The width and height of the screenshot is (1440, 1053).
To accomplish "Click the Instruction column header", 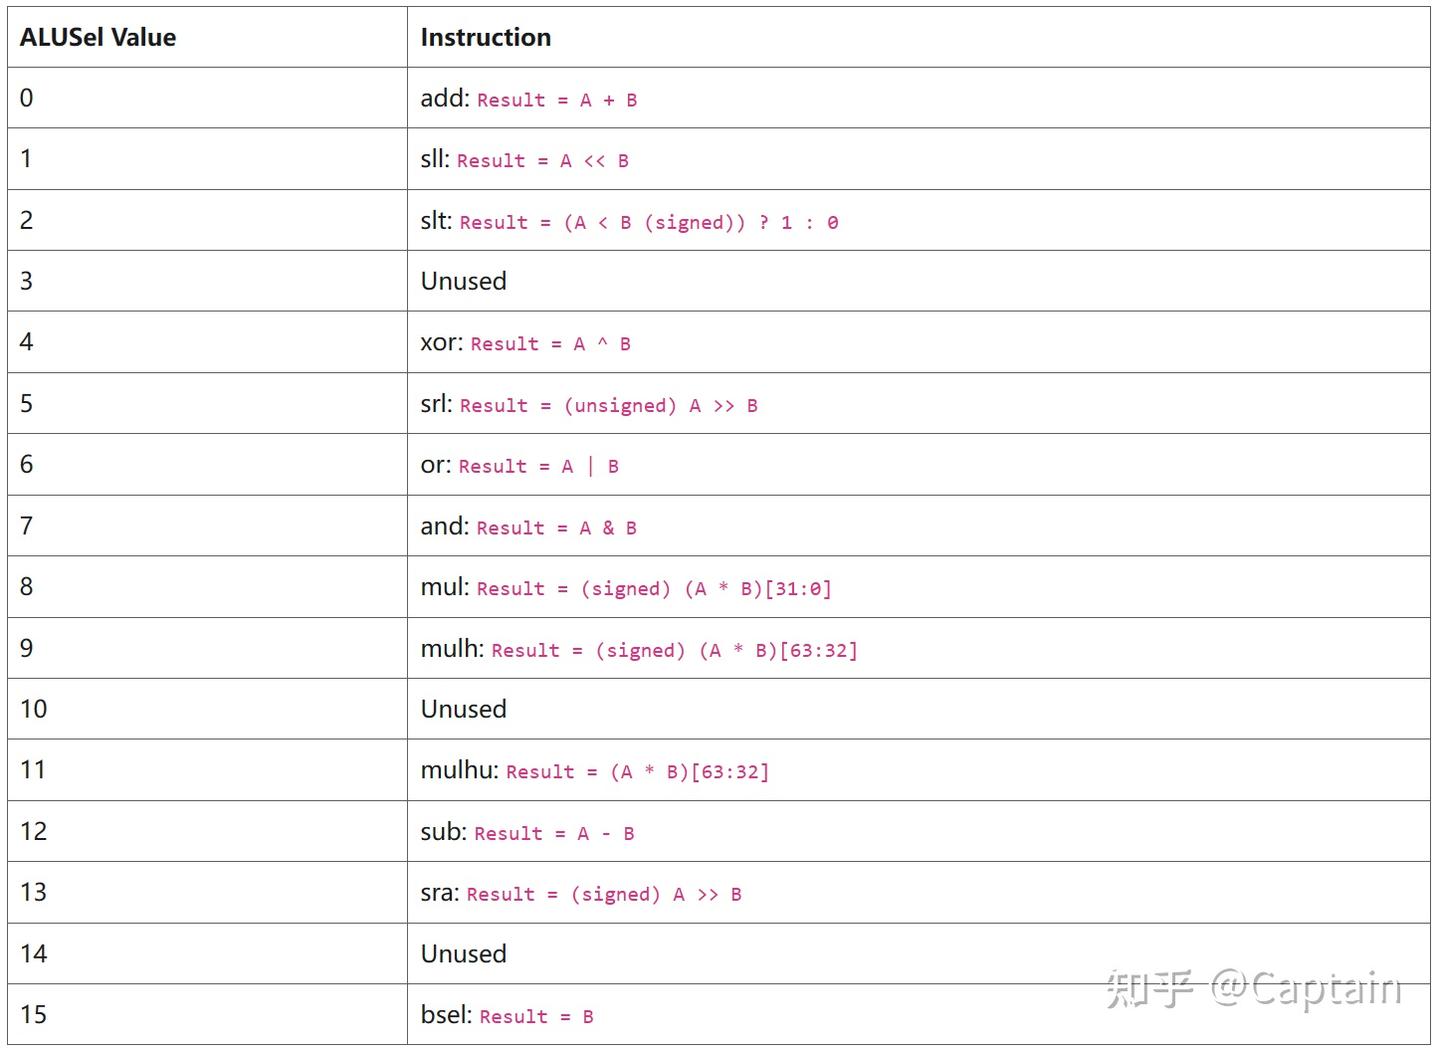I will (486, 38).
